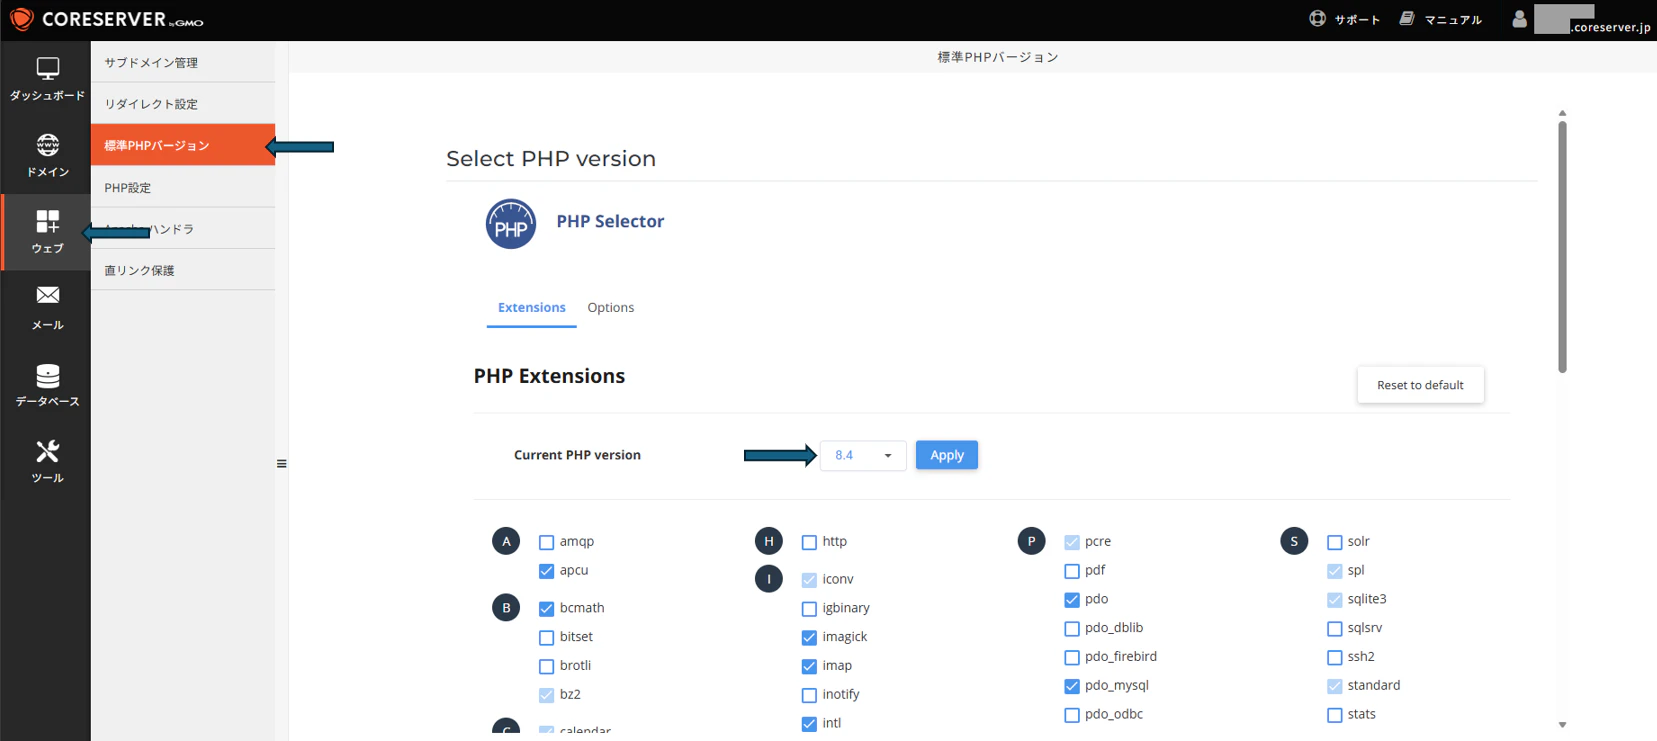Viewport: 1657px width, 741px height.
Task: Open the ツール tools wrench icon
Action: point(47,452)
